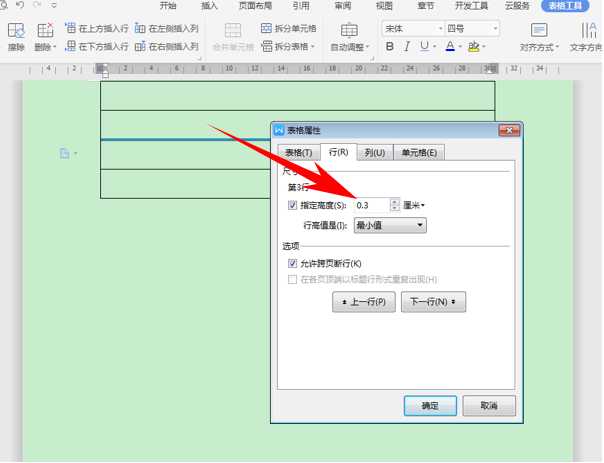The image size is (604, 463).
Task: Insert column to left (在左侧插入列)
Action: tap(166, 29)
